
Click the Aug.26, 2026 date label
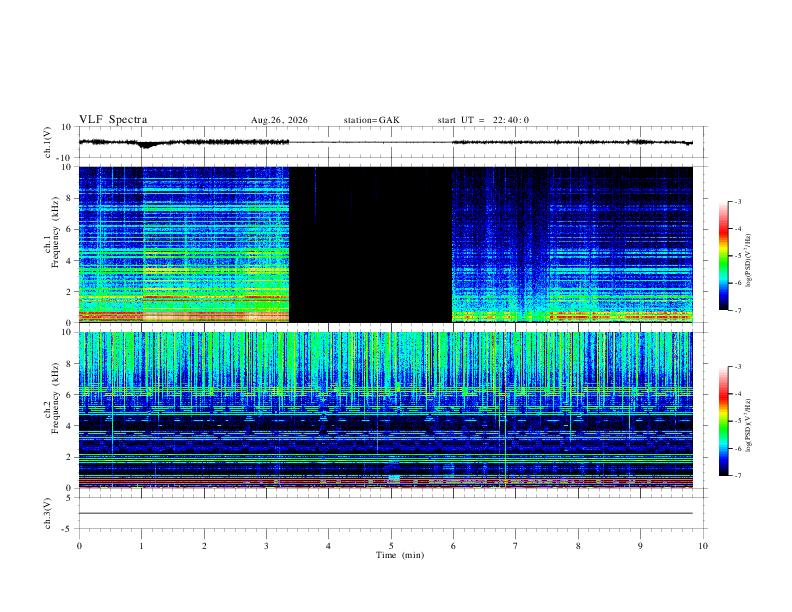pyautogui.click(x=279, y=120)
